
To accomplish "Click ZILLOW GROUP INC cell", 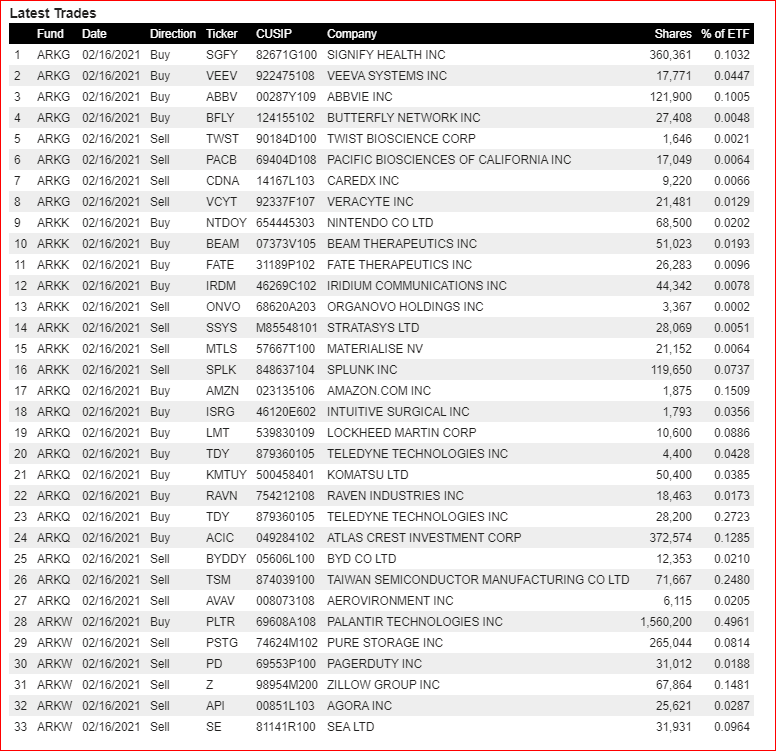I will (x=383, y=685).
